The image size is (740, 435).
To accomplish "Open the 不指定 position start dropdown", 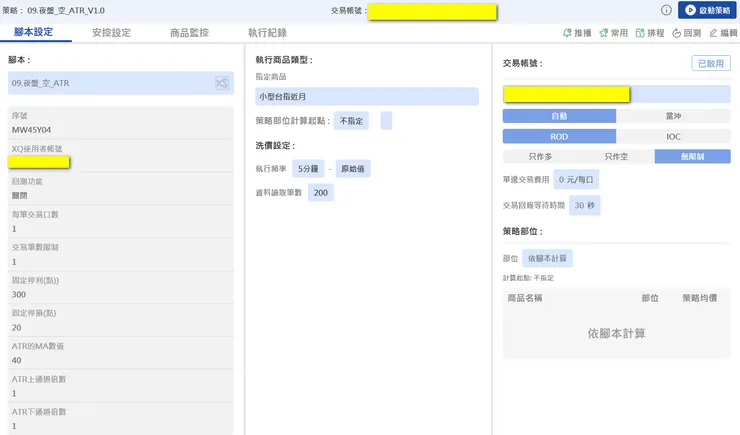I will [x=351, y=120].
